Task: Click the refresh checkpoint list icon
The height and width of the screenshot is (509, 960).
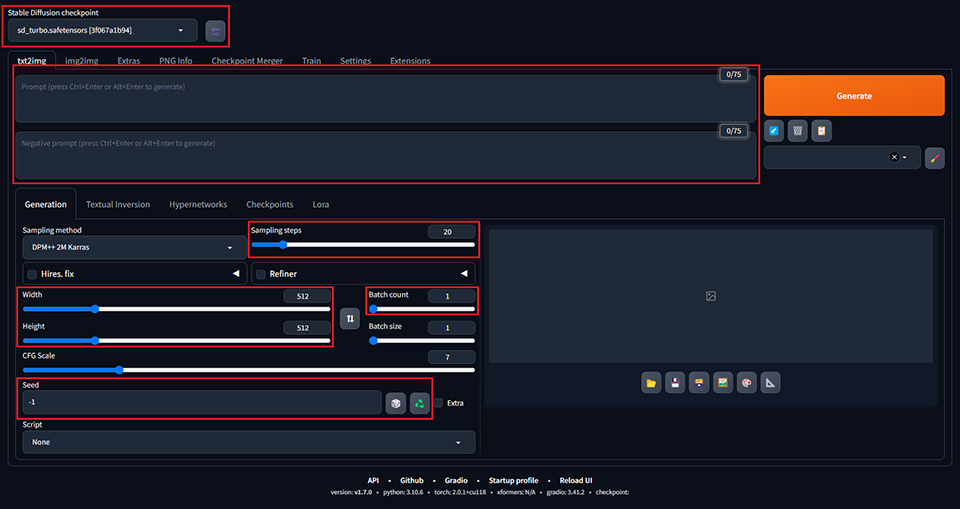Action: tap(215, 31)
